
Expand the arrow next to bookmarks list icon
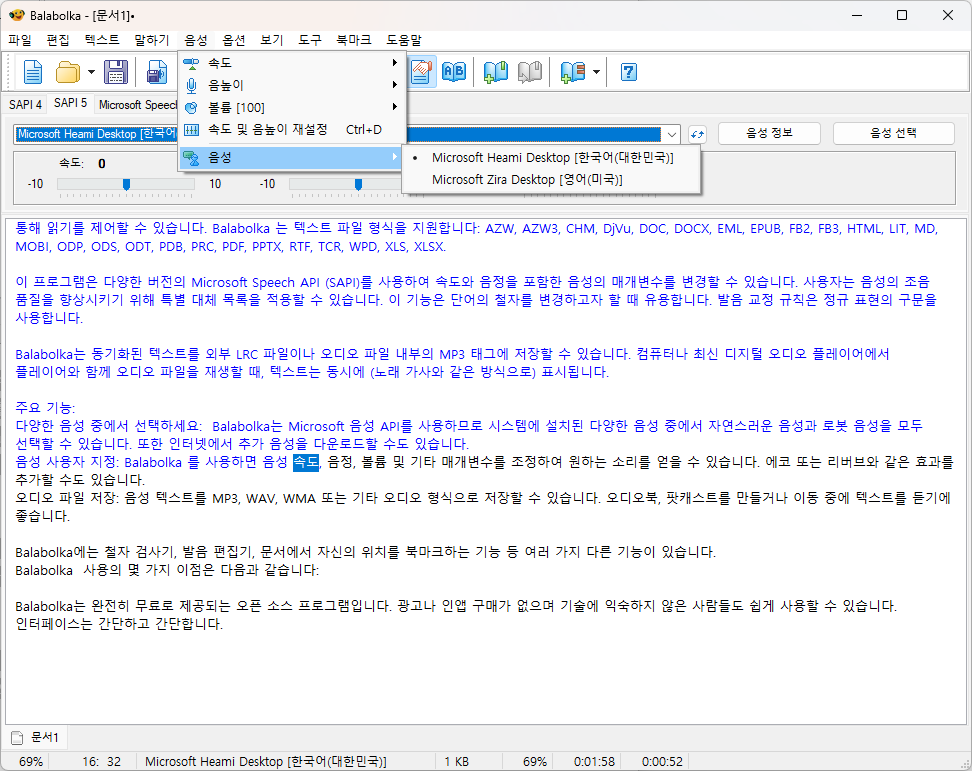[596, 72]
